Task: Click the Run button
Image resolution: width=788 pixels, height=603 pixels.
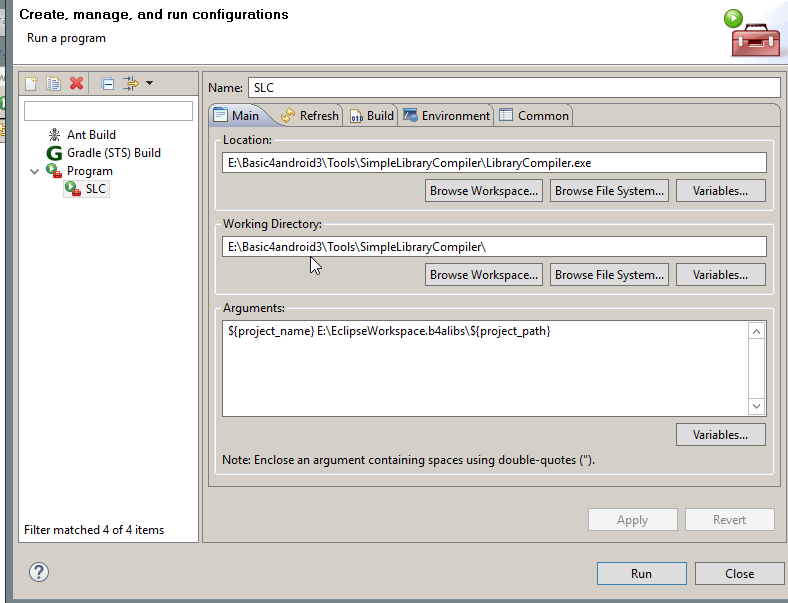Action: tap(641, 574)
